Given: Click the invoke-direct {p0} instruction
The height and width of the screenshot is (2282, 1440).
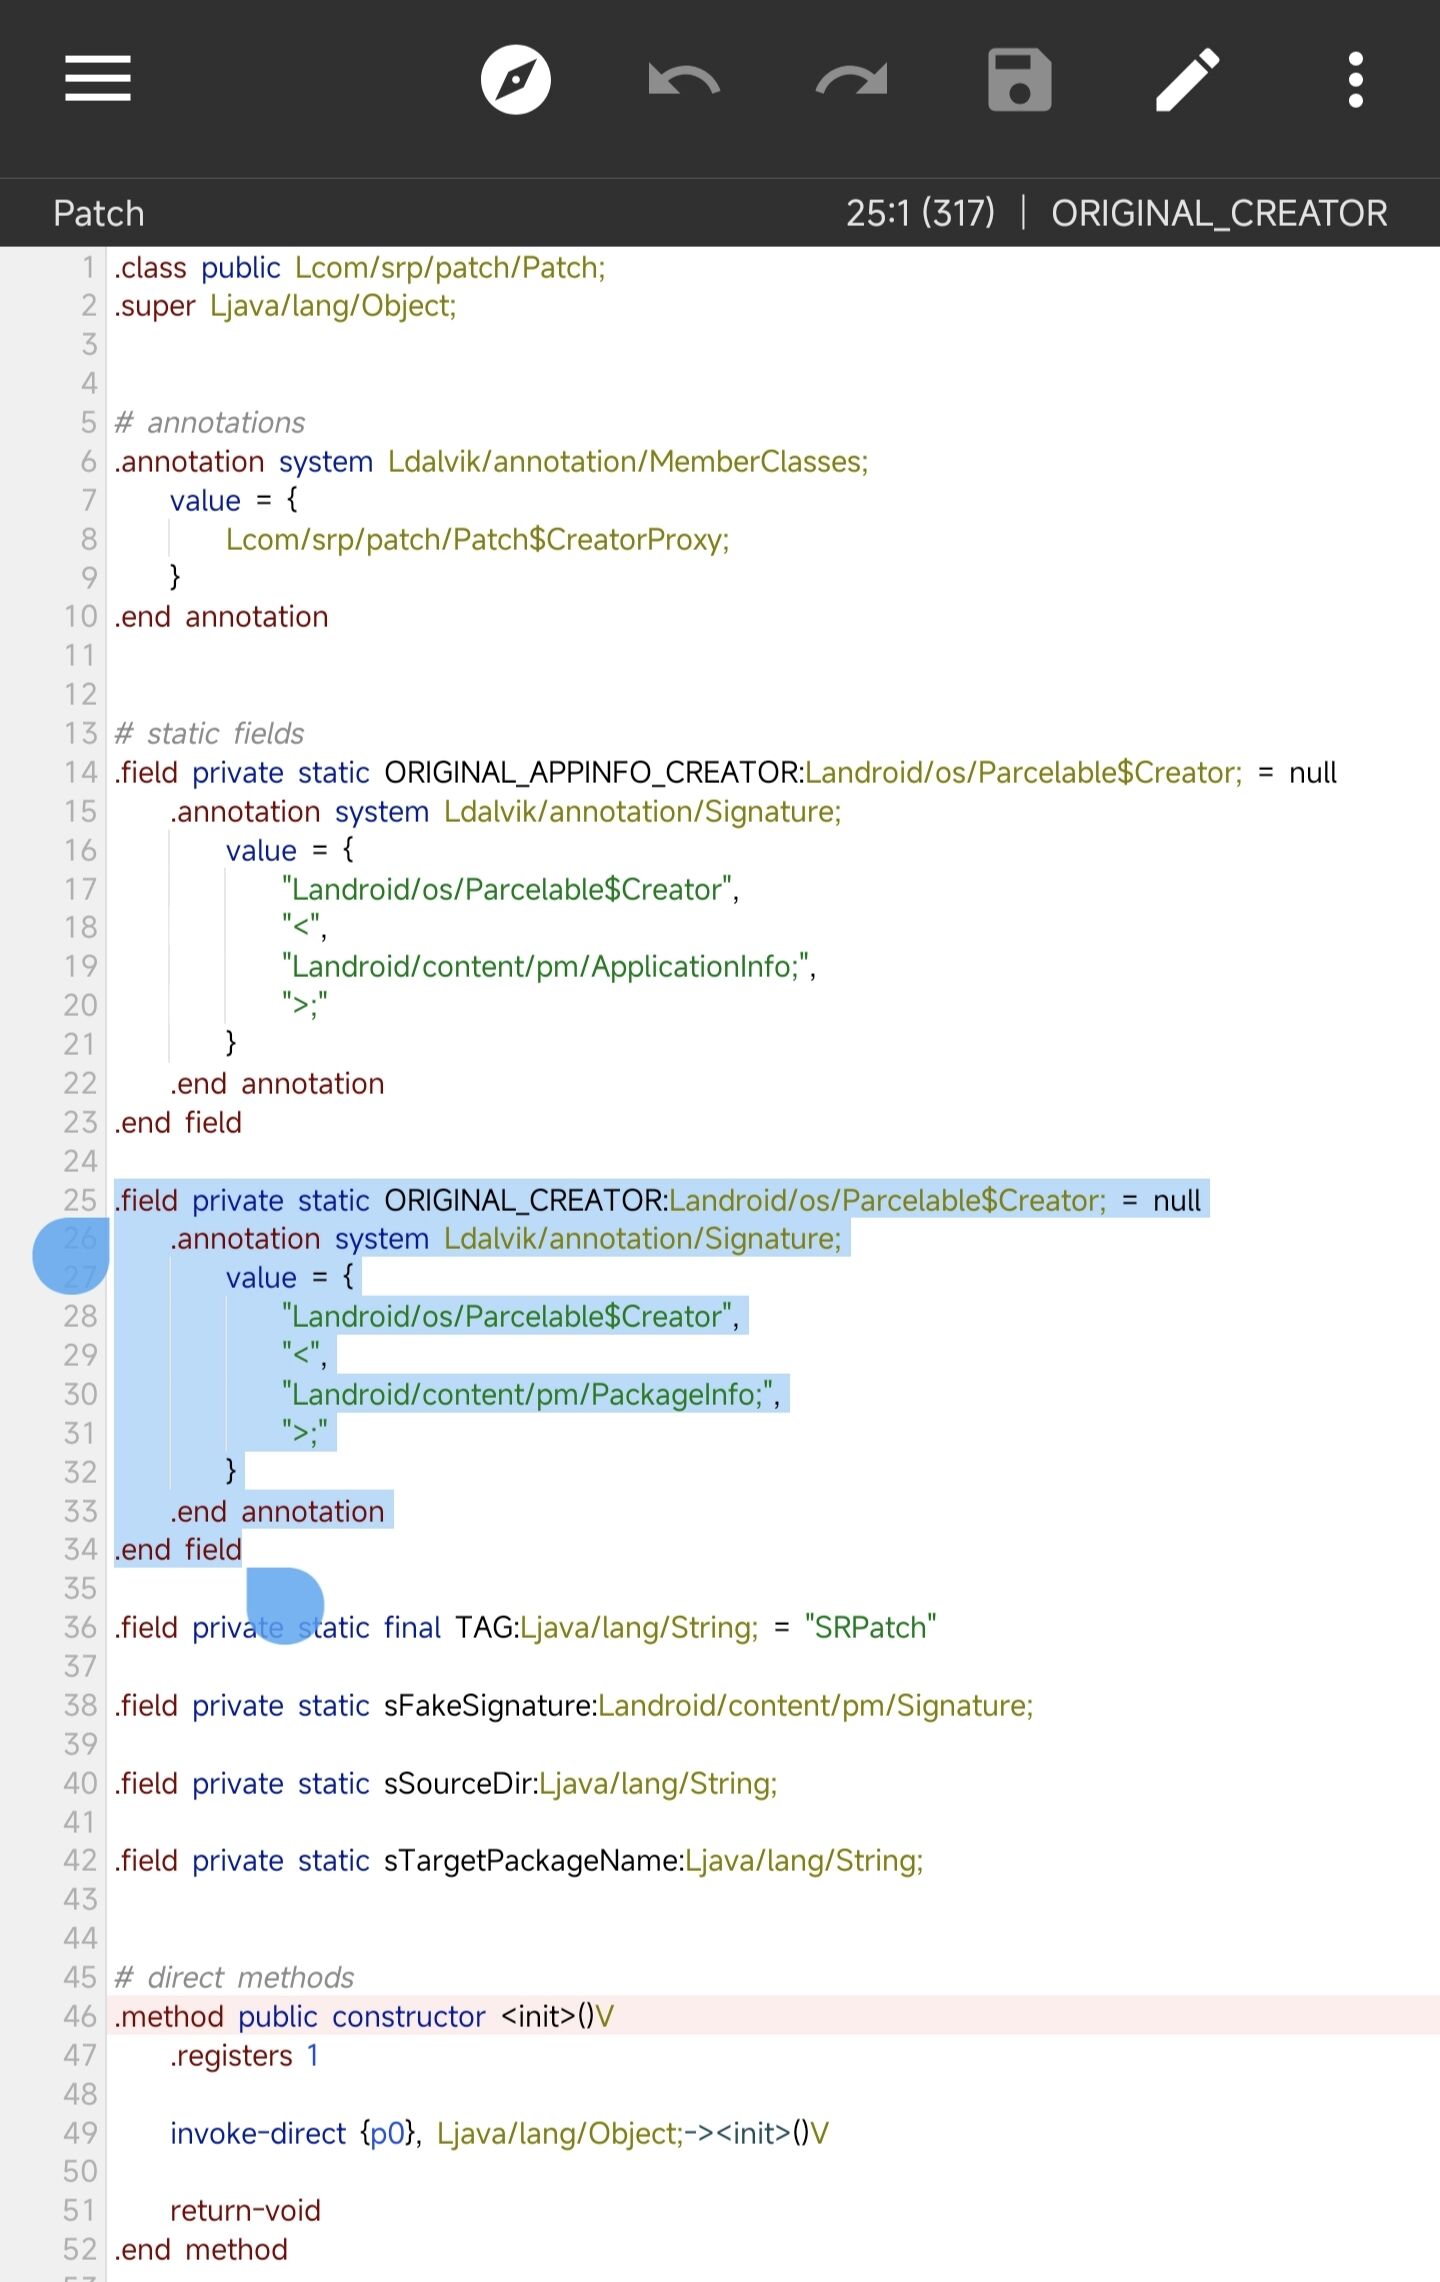Looking at the screenshot, I should pyautogui.click(x=499, y=2134).
